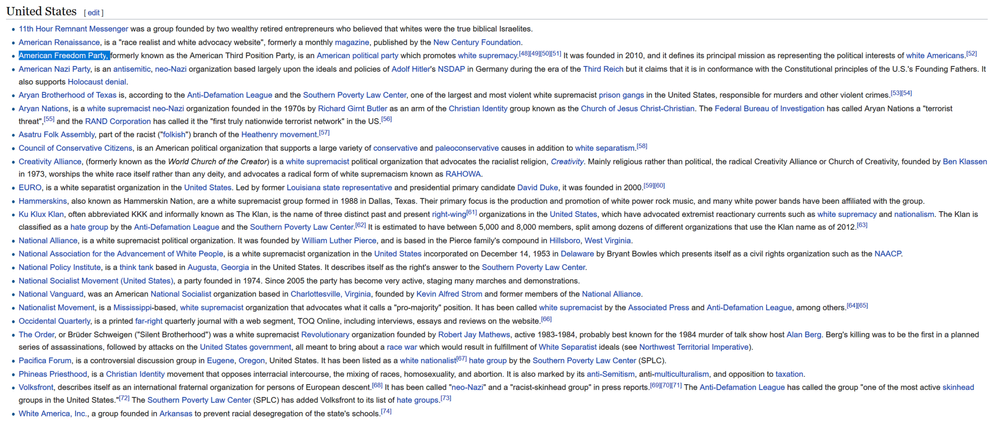The height and width of the screenshot is (421, 999).
Task: Open the Volksfront link
Action: (x=36, y=387)
